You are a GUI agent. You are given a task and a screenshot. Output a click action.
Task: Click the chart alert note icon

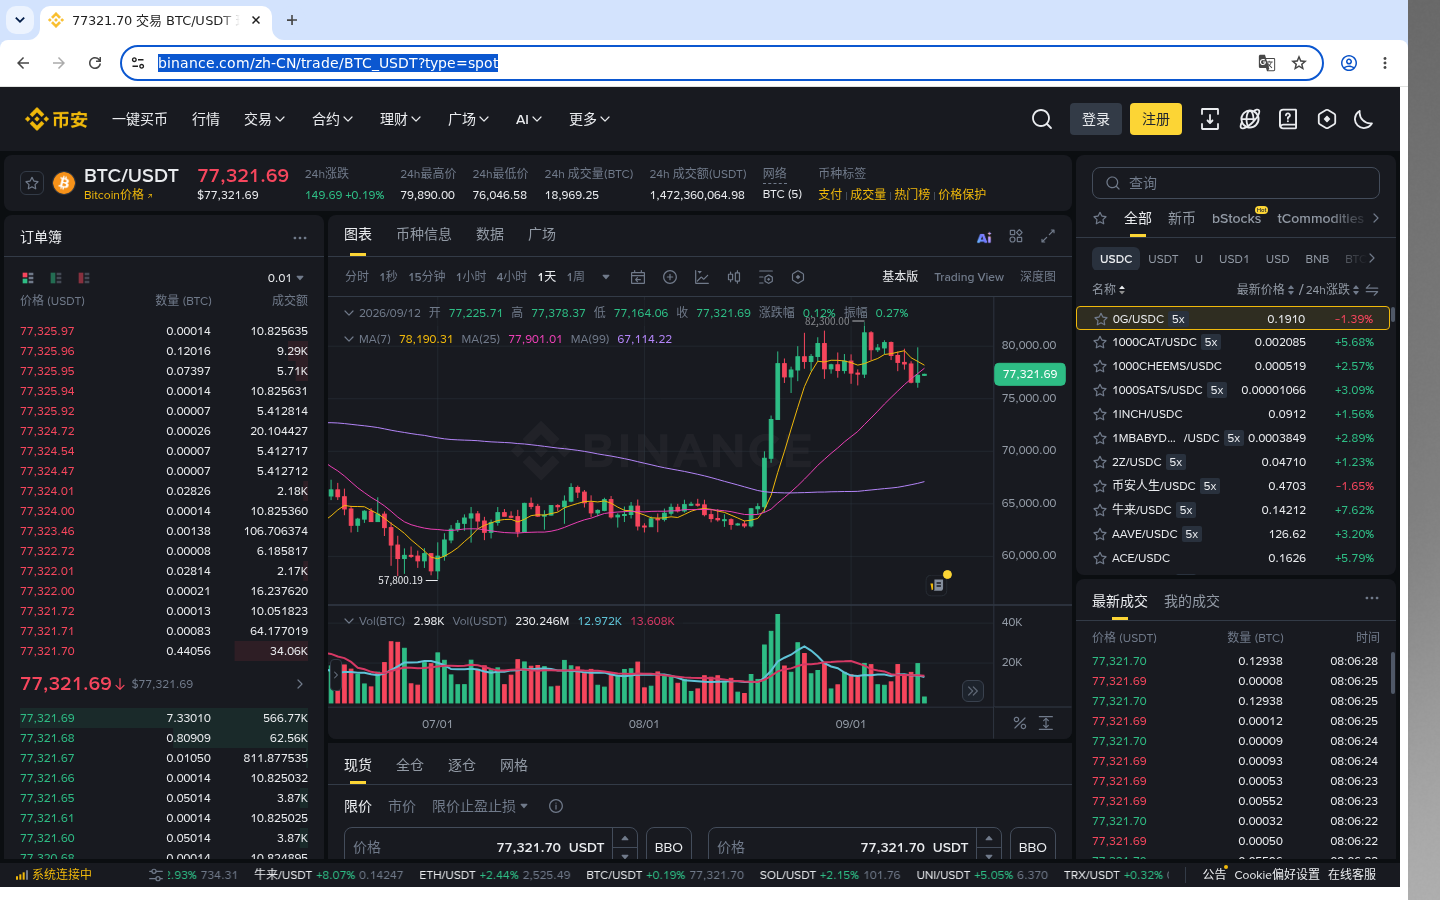(x=938, y=584)
